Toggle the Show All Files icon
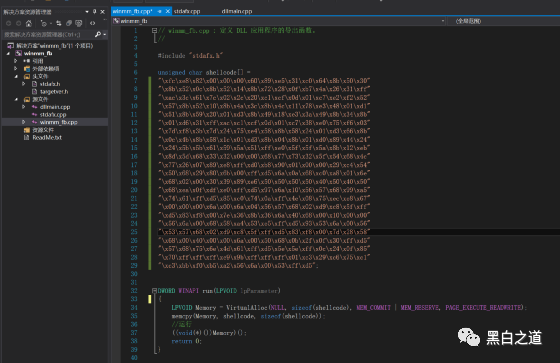Viewport: 560px width, 363px height. click(x=79, y=23)
